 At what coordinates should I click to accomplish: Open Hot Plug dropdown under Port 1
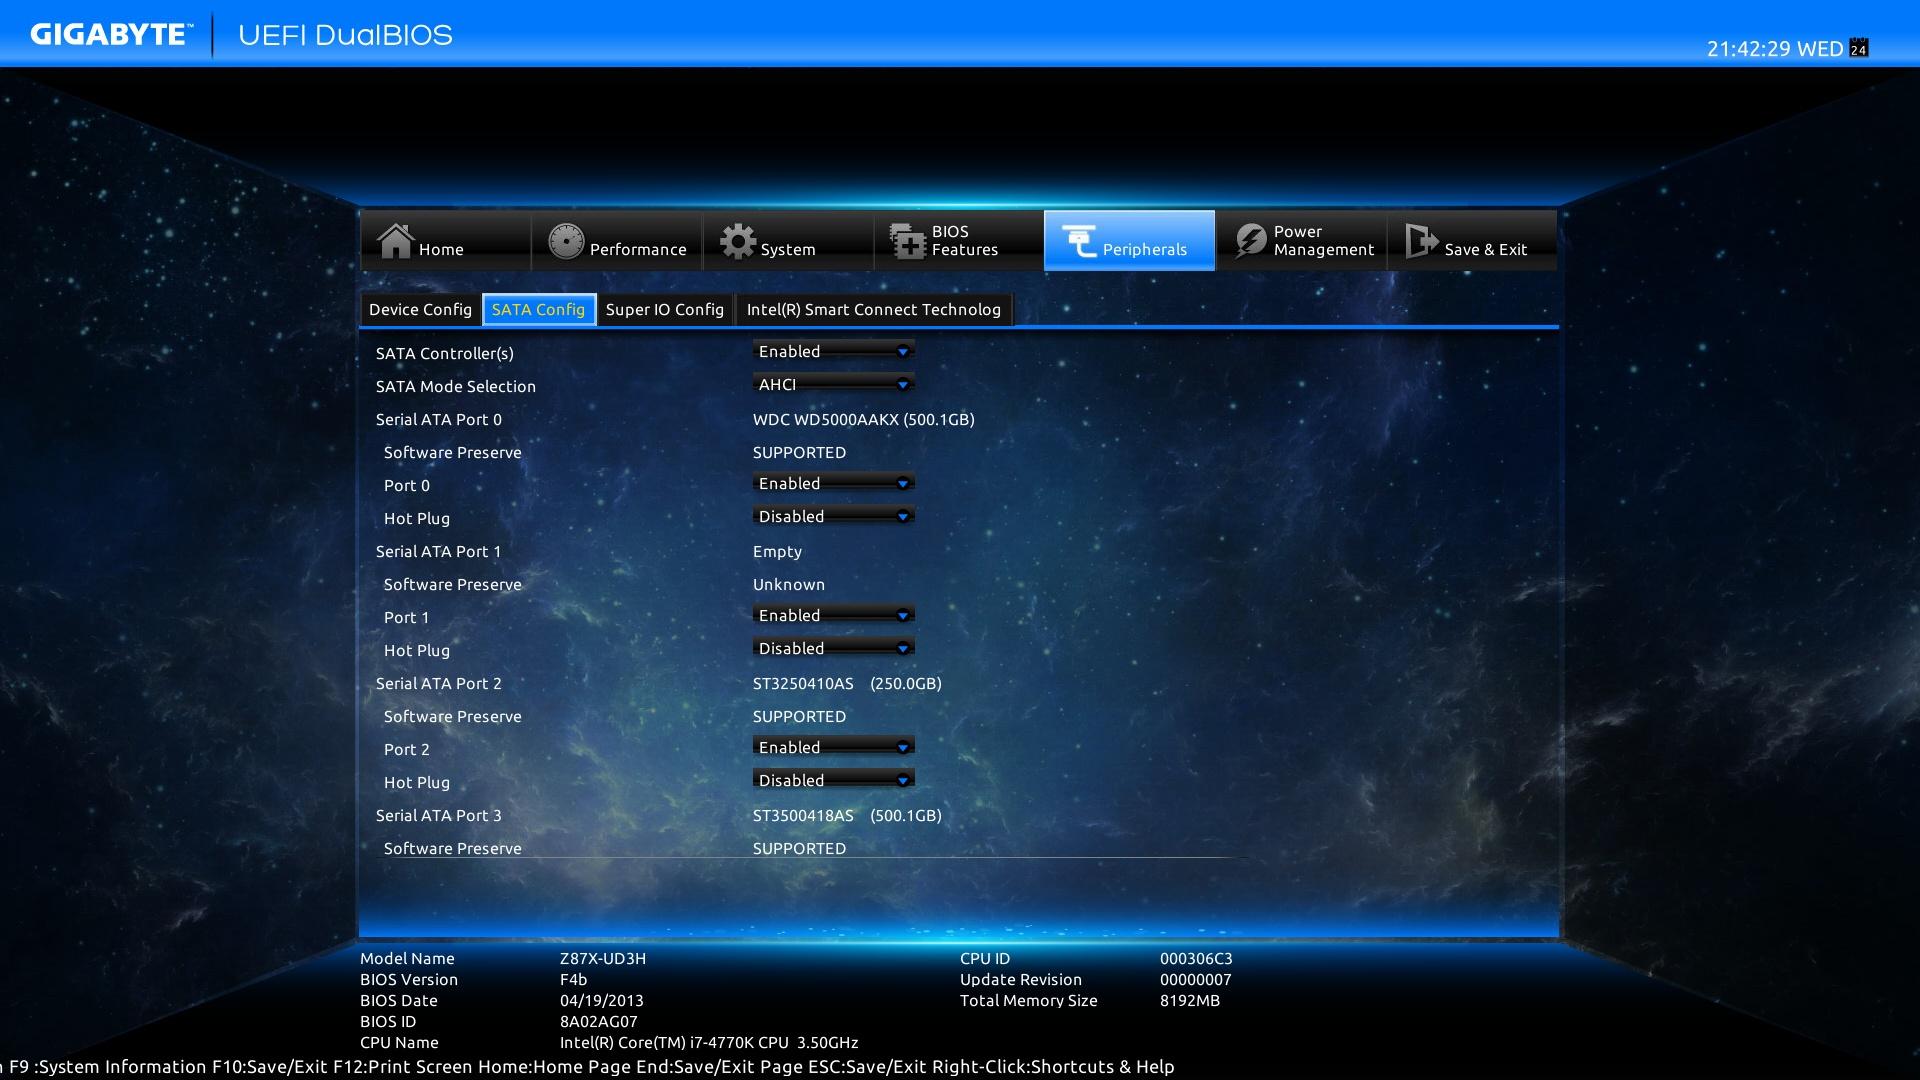tap(833, 649)
